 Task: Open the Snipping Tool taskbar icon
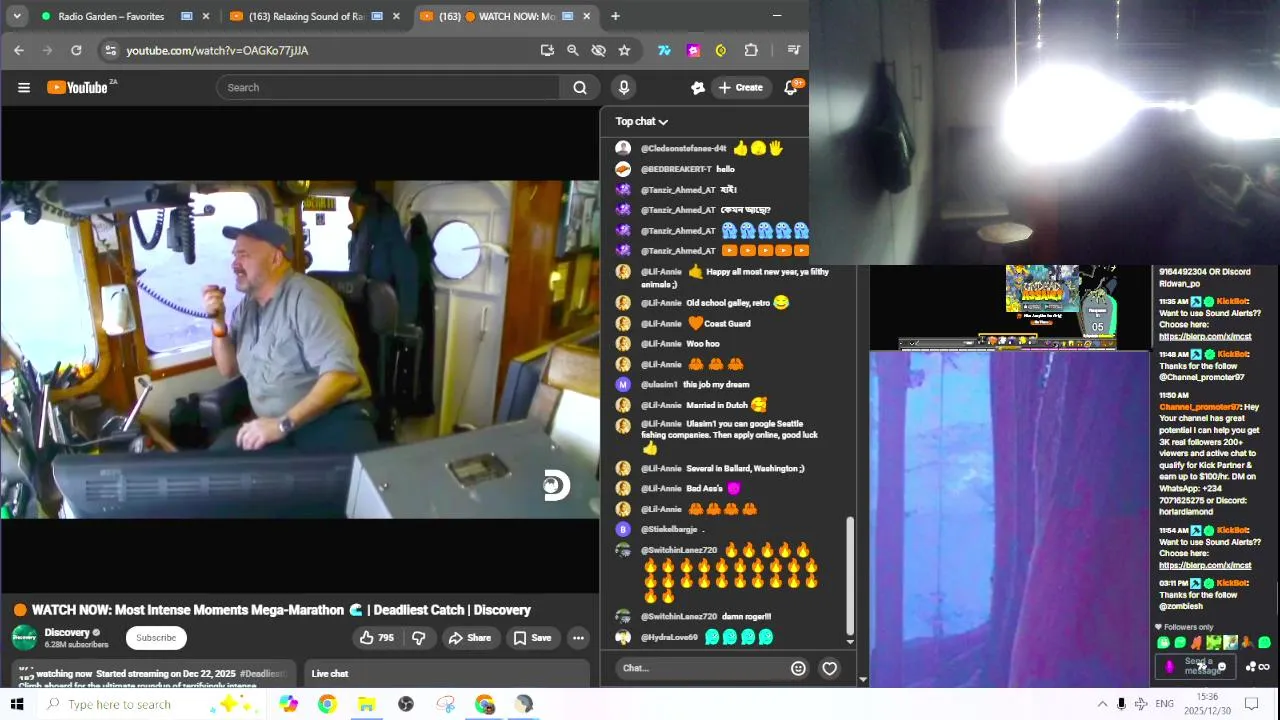pyautogui.click(x=446, y=704)
